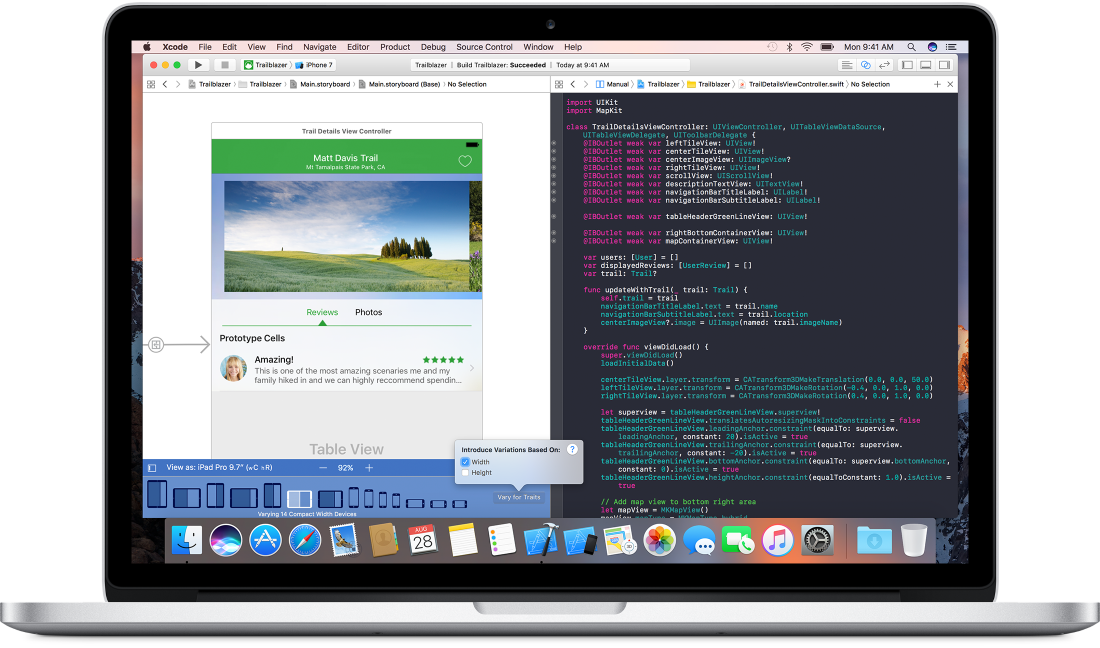Switch to the version editor

point(885,65)
